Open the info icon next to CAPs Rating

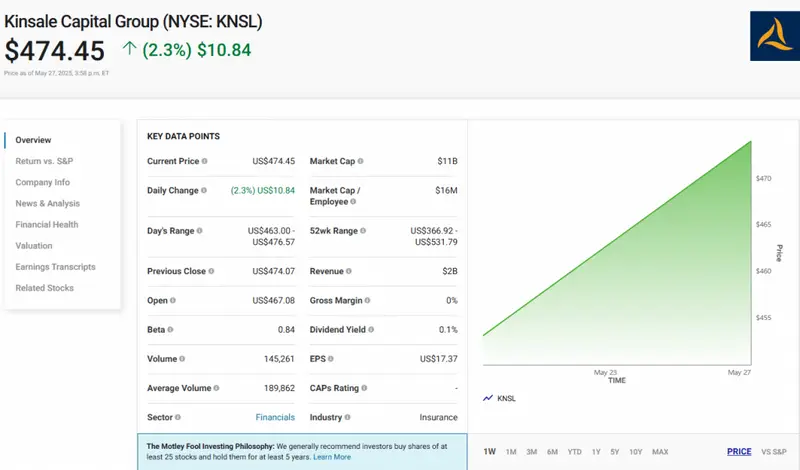point(364,388)
